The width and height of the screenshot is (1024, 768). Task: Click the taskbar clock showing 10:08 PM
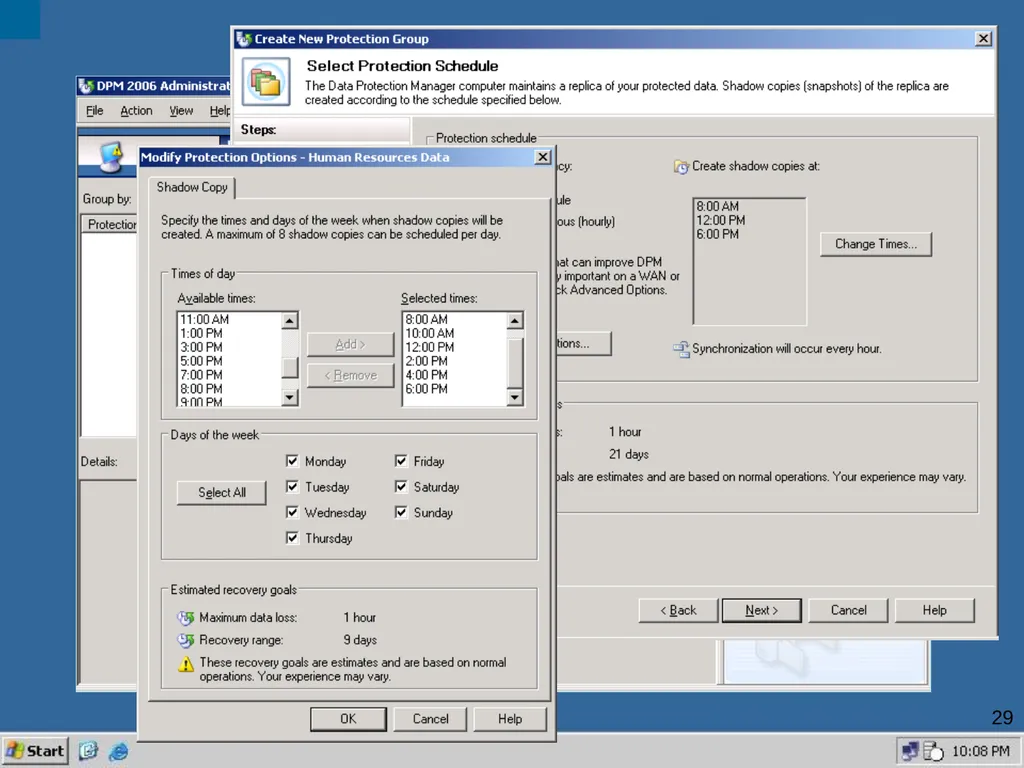(x=980, y=751)
